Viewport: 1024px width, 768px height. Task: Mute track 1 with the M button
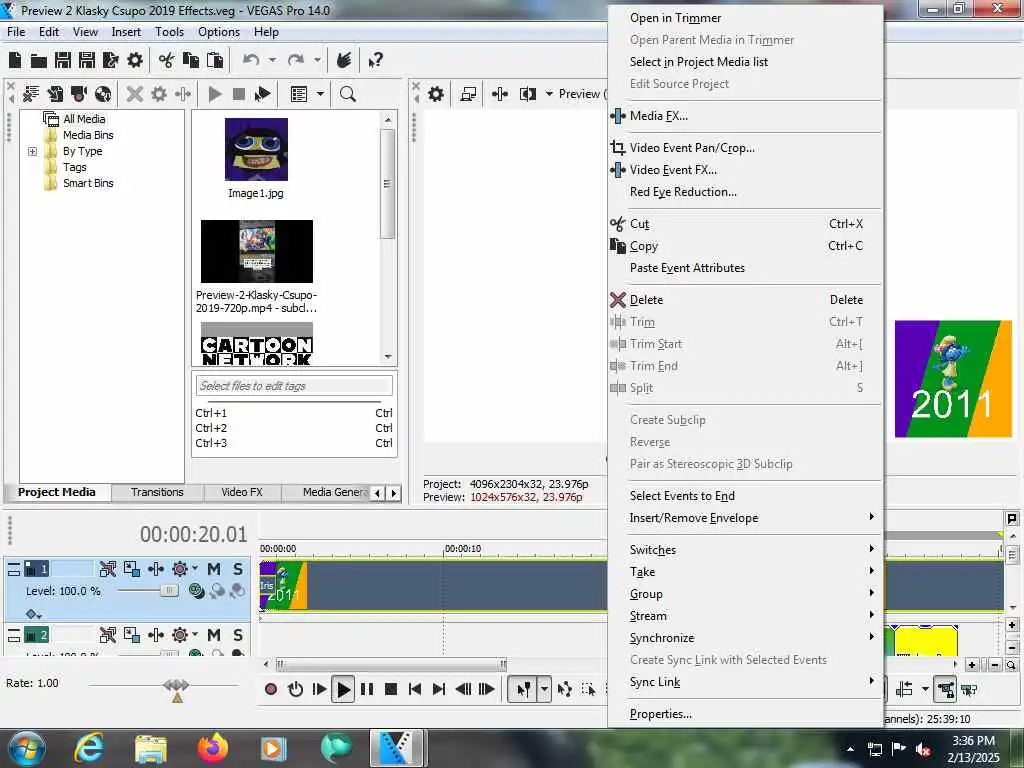click(x=214, y=569)
